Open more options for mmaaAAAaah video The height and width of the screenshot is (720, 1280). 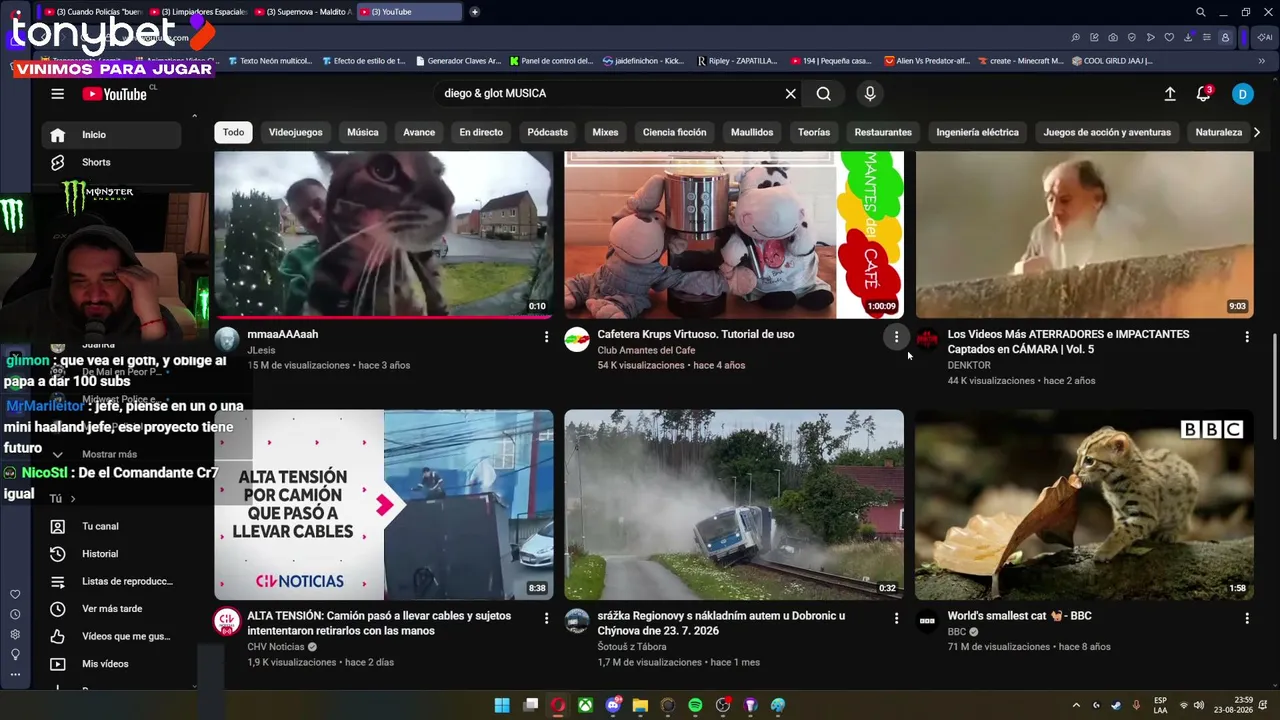pyautogui.click(x=546, y=337)
